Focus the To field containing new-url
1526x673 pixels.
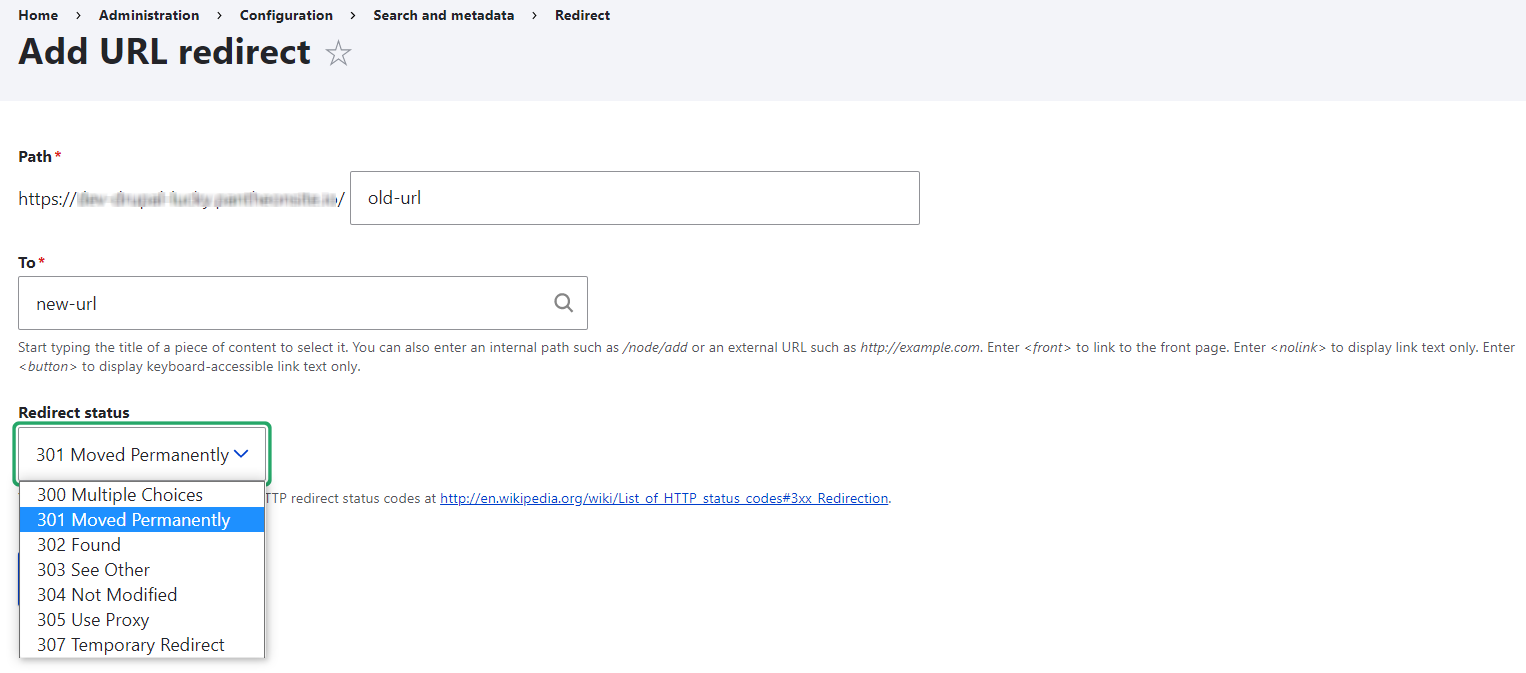click(285, 303)
